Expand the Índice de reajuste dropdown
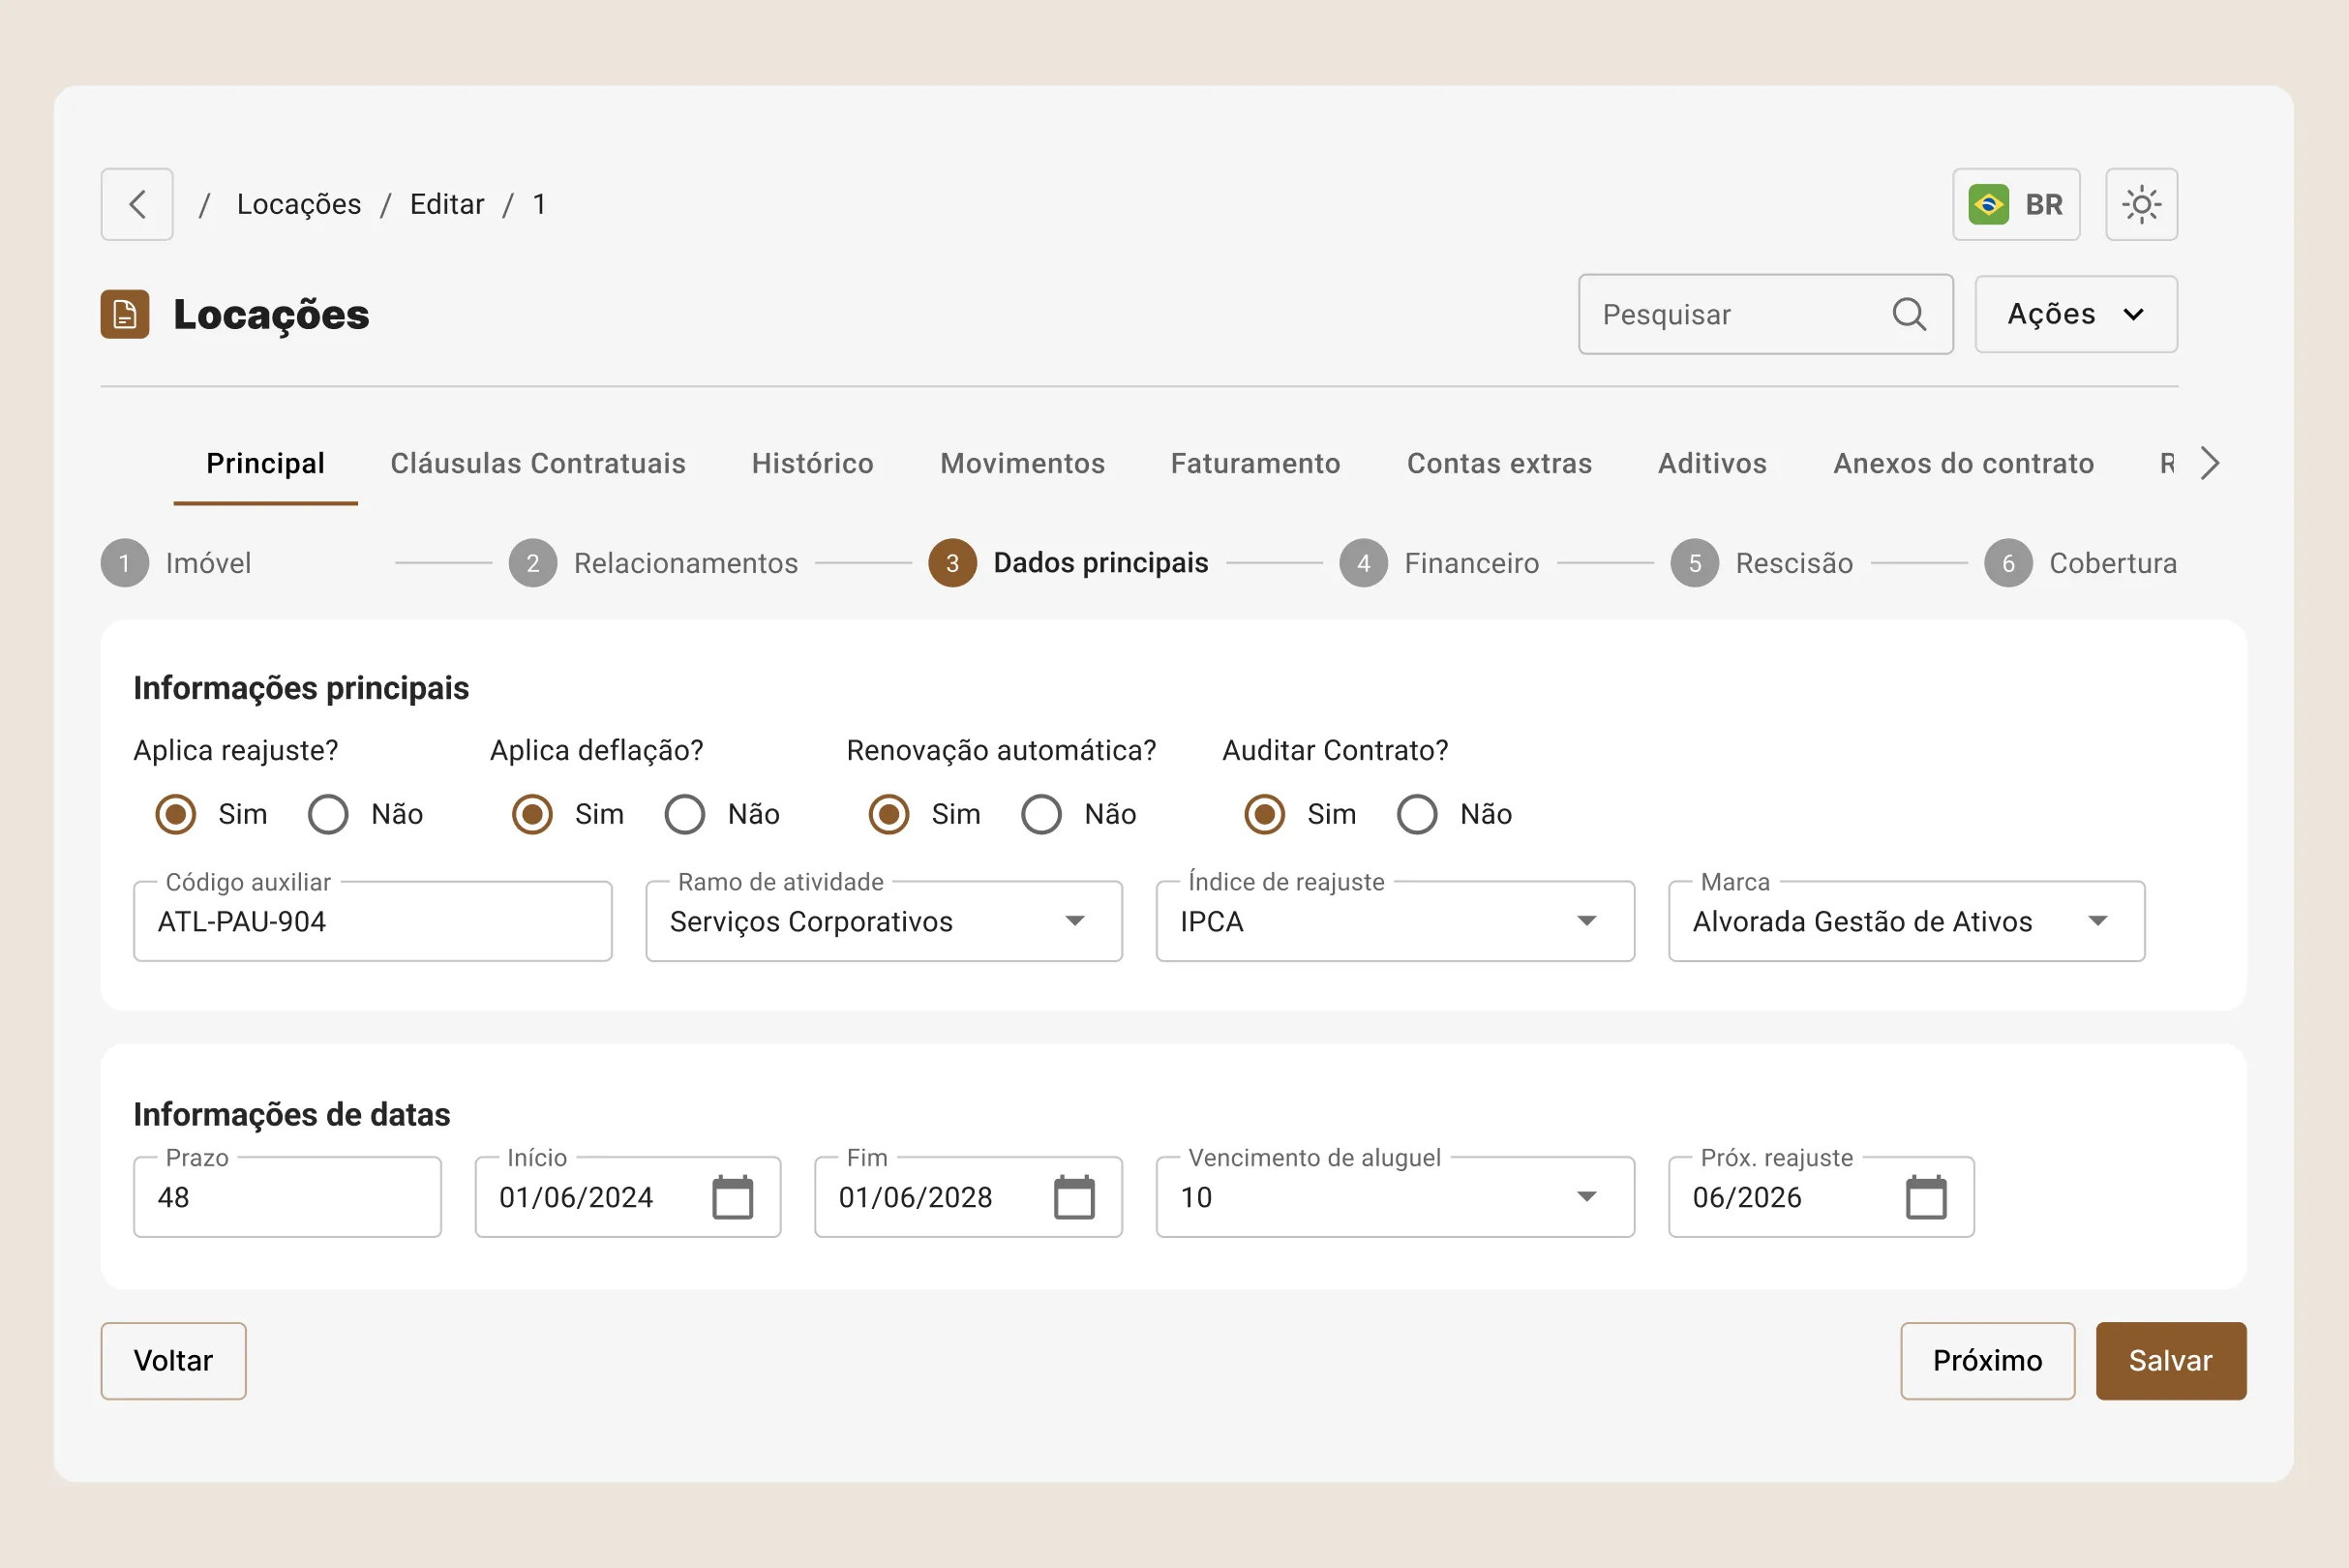Image resolution: width=2349 pixels, height=1568 pixels. 1586,921
